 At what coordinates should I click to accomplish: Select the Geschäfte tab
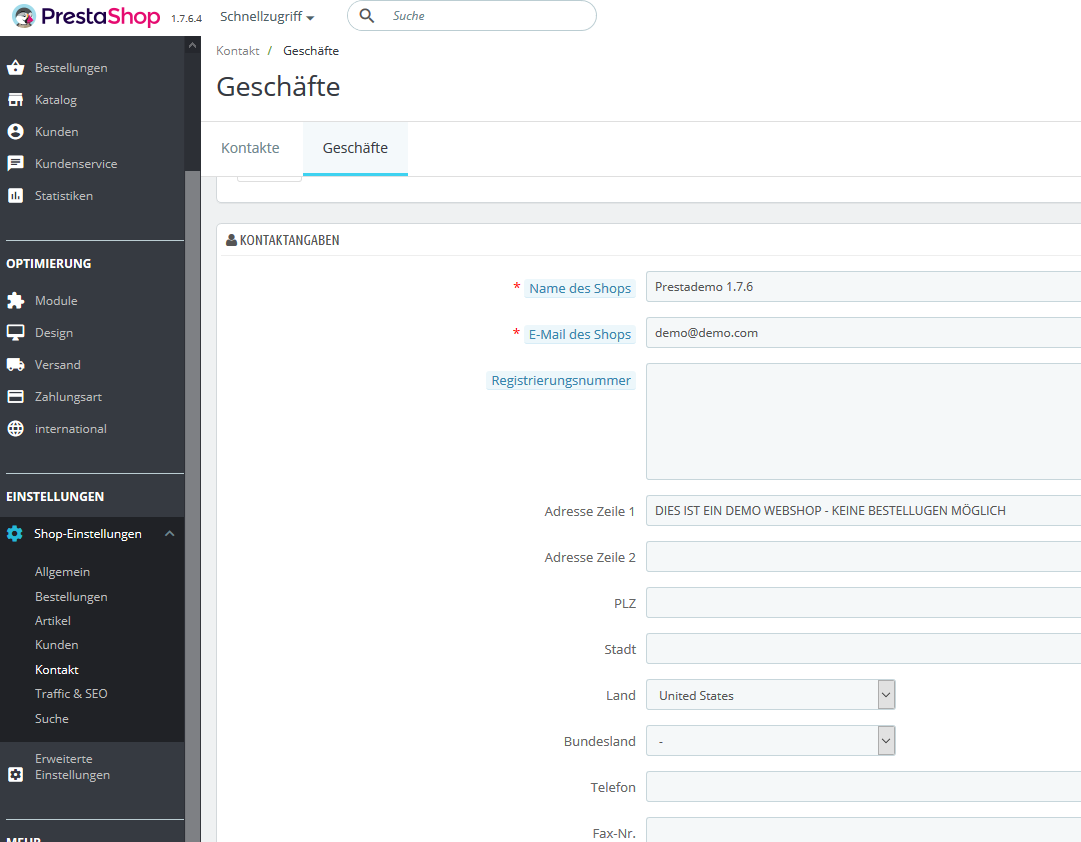[355, 148]
